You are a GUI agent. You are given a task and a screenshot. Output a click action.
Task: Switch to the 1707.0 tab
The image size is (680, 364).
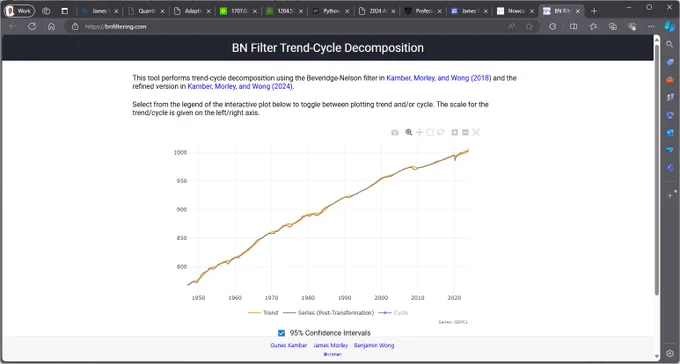(x=238, y=11)
